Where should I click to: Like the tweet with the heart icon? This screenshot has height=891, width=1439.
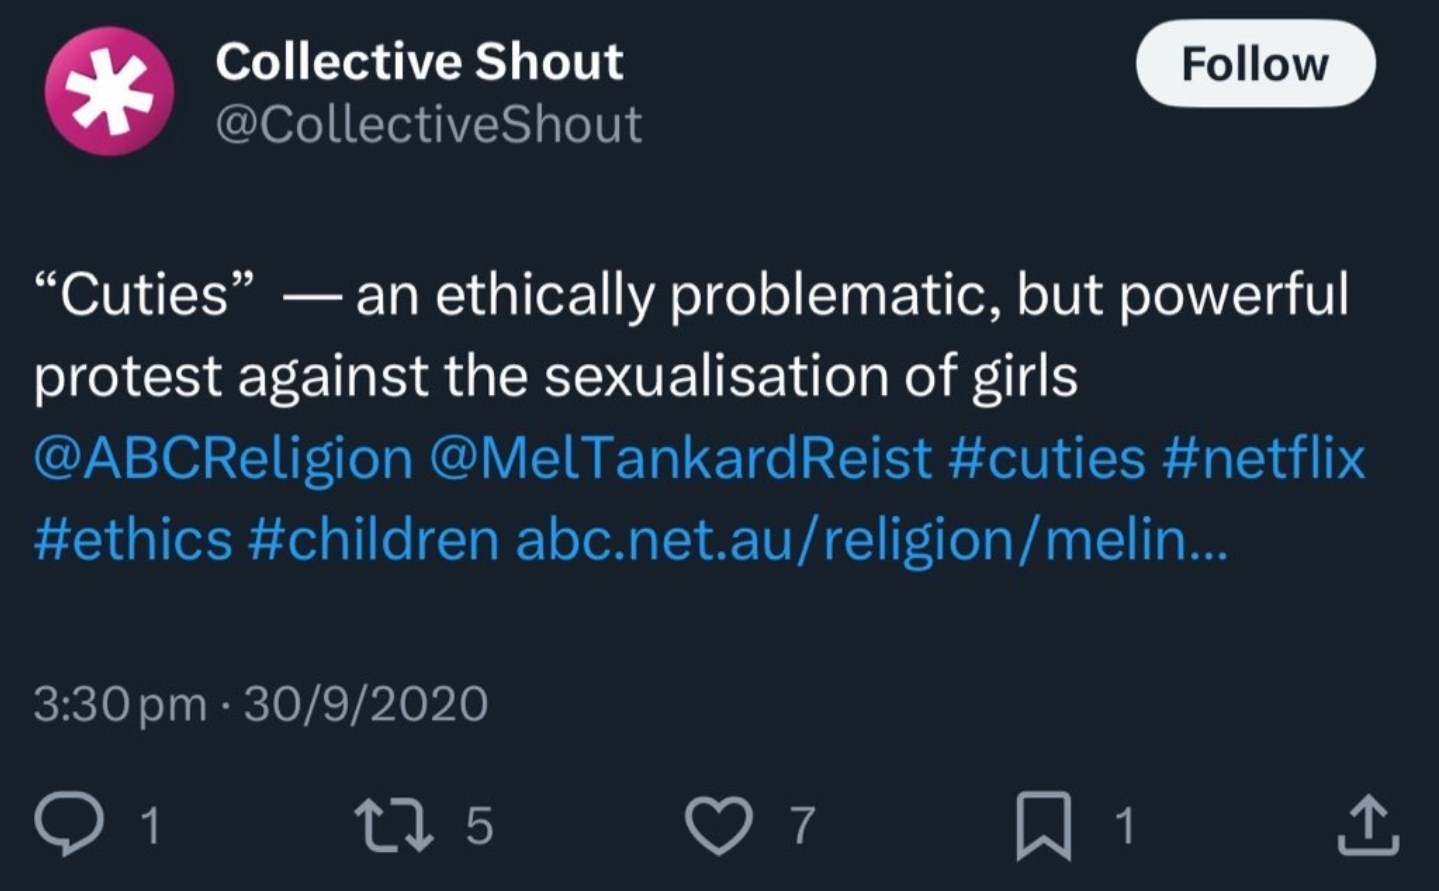(718, 825)
